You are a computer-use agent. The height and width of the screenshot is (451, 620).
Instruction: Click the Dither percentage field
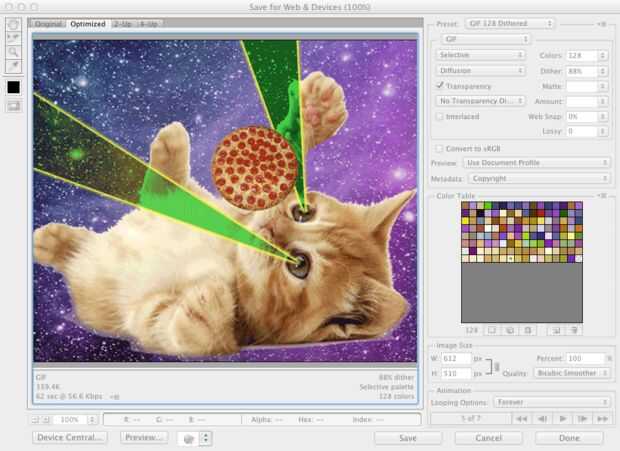coord(582,71)
